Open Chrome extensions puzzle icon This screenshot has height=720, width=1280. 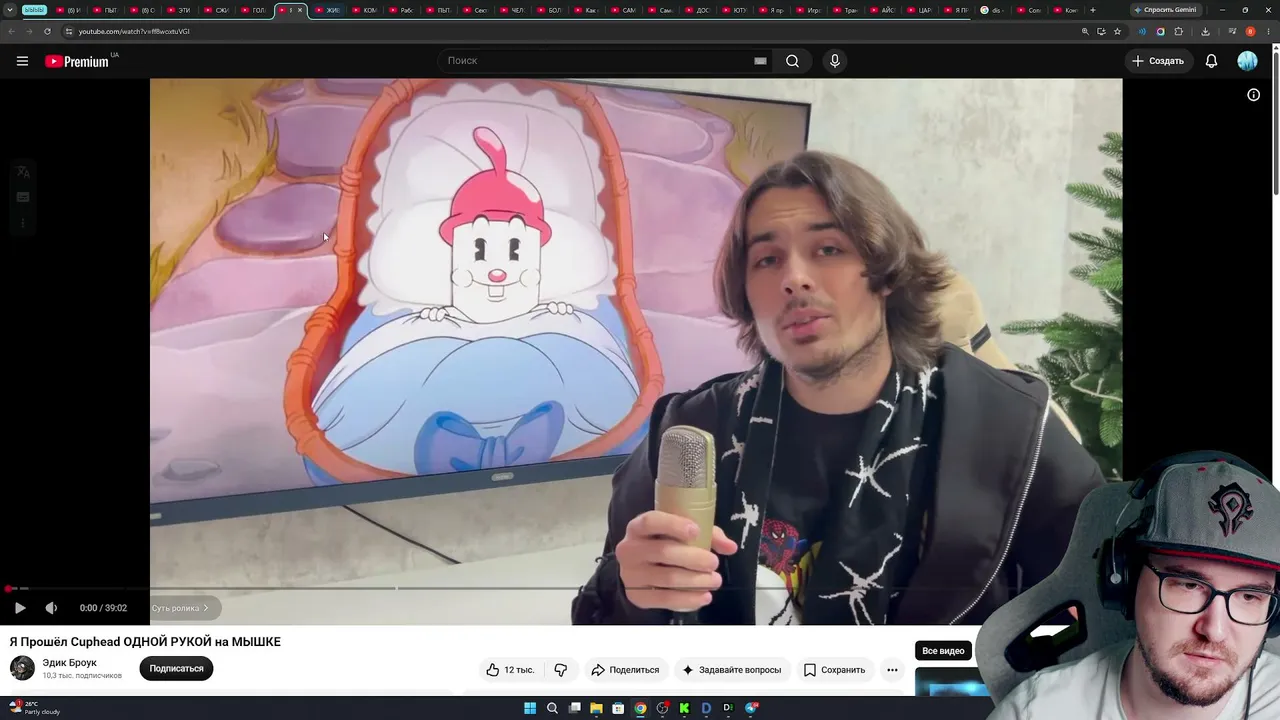(1178, 31)
